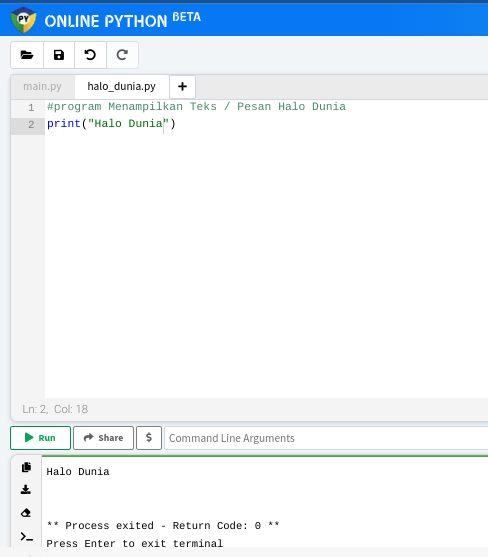This screenshot has height=557, width=488.
Task: Share the code with the Share button
Action: (x=103, y=438)
